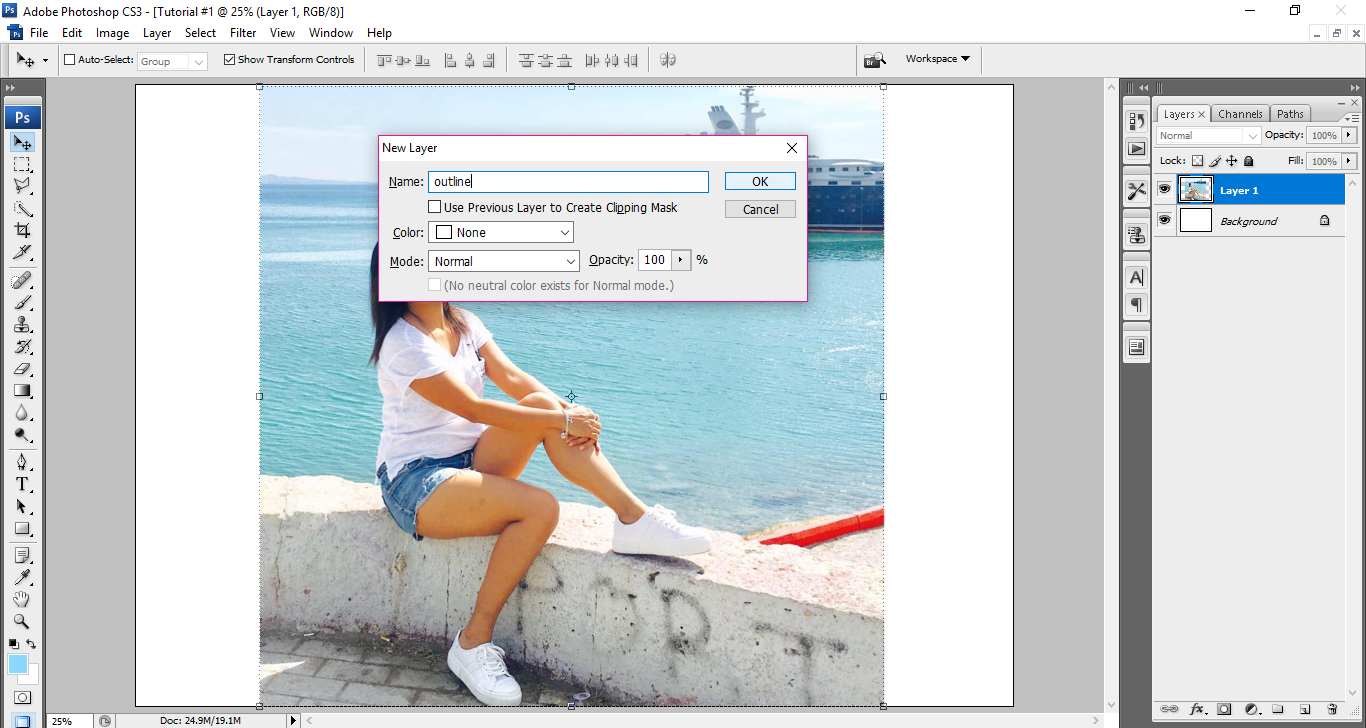Select the Eraser tool

[x=22, y=369]
